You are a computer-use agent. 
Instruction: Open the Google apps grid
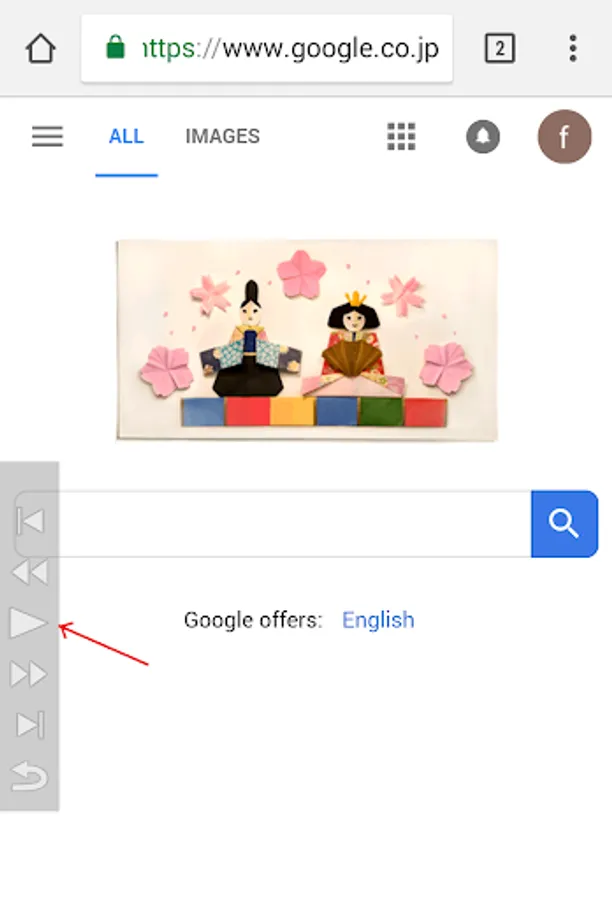click(401, 137)
